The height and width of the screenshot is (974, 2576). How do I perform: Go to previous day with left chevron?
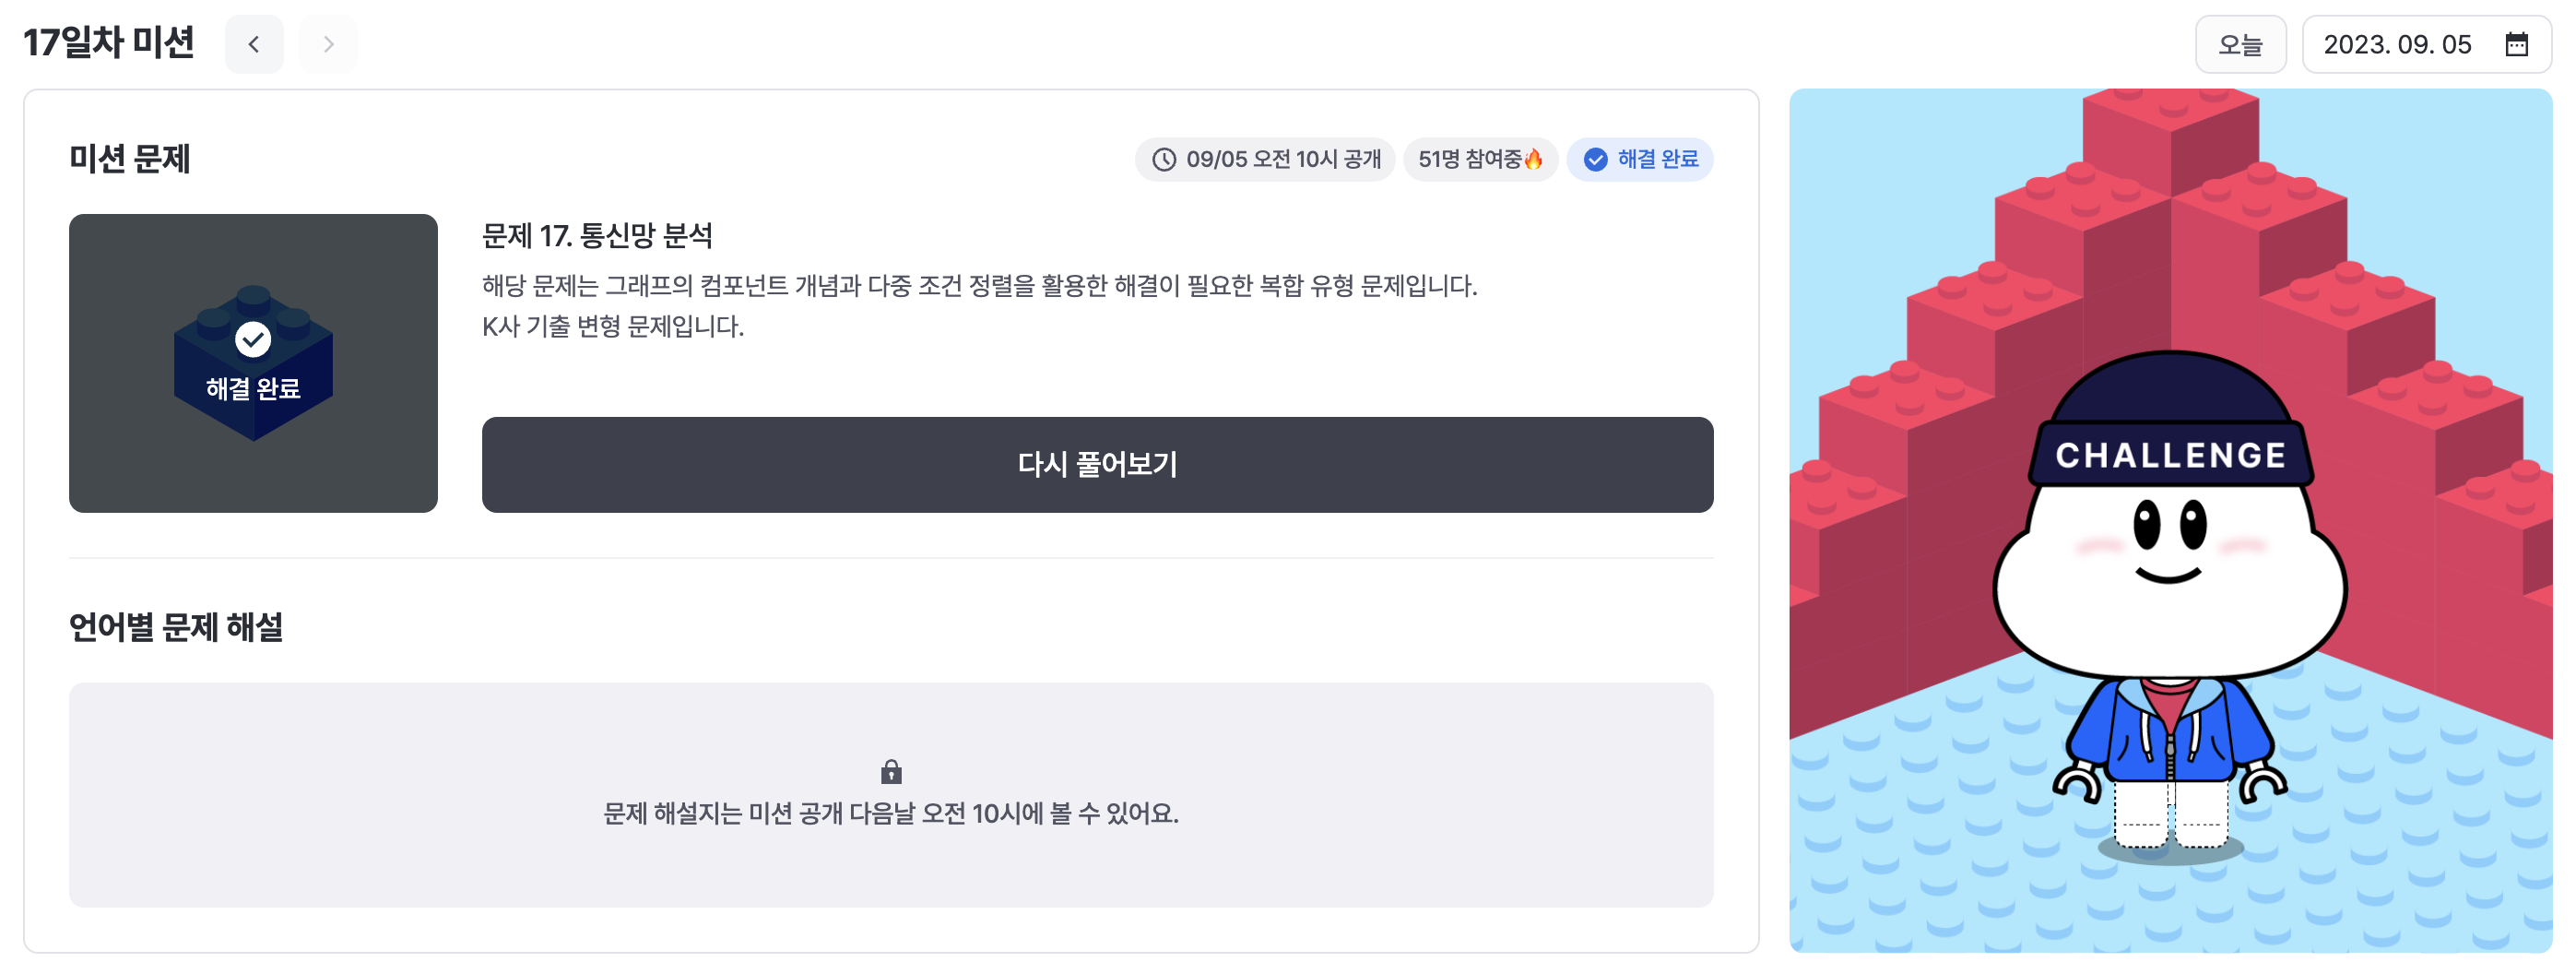coord(254,43)
